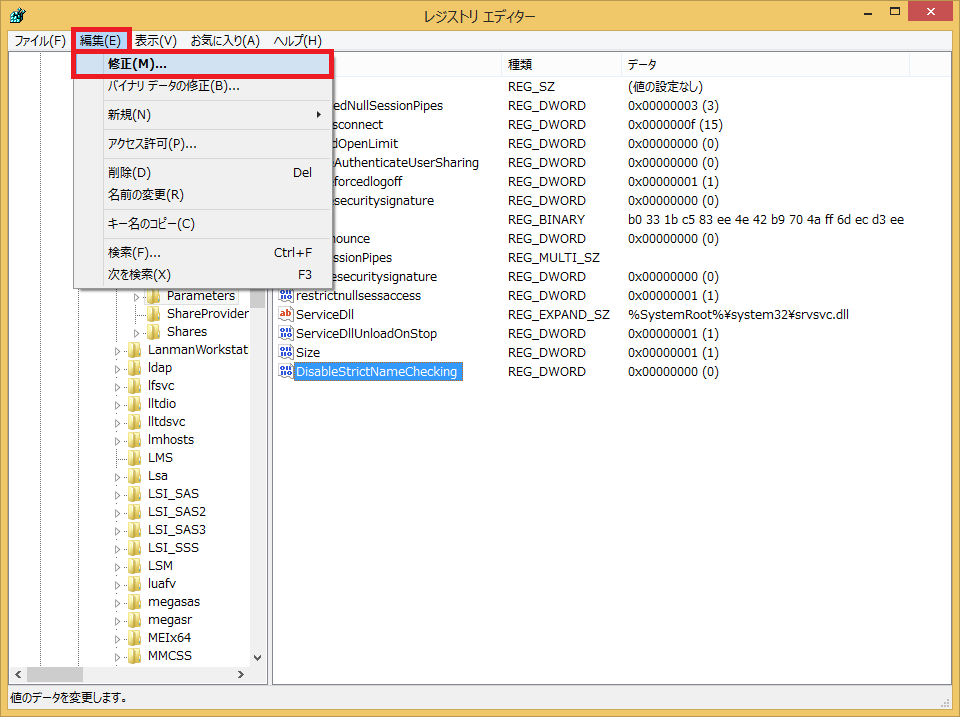Choose 修正(M)... from the Edit menu
The width and height of the screenshot is (960, 717).
[x=202, y=64]
